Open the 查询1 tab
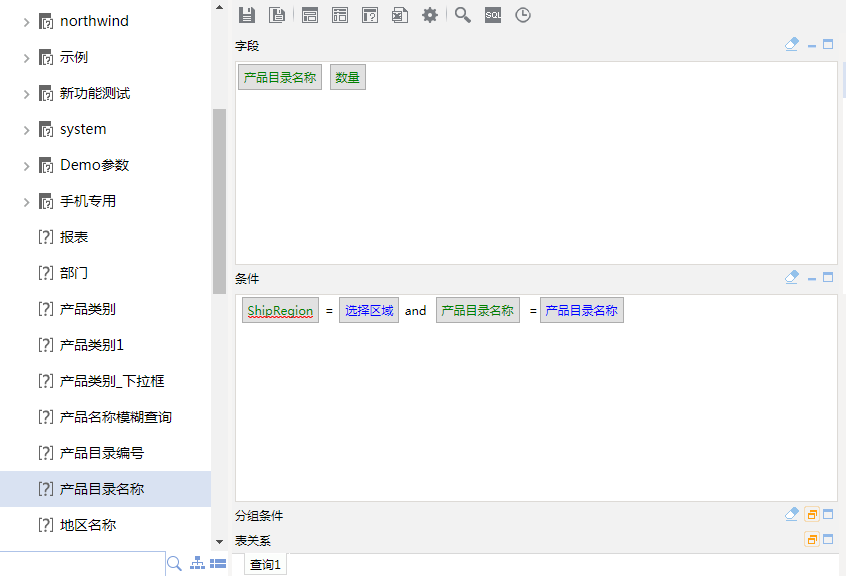The image size is (846, 576). [x=265, y=565]
